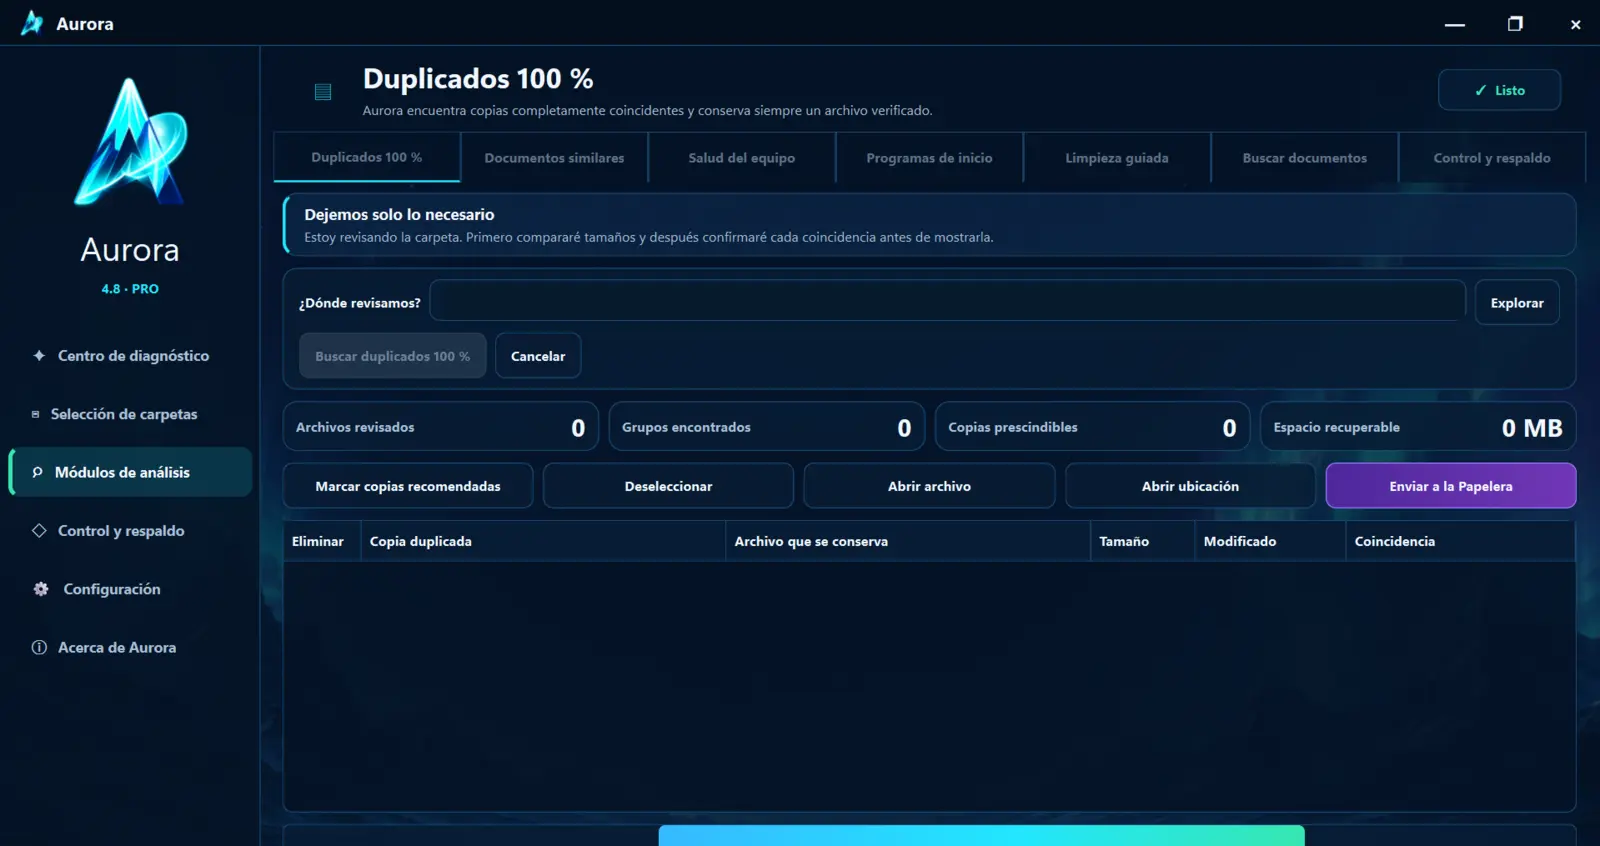This screenshot has height=846, width=1600.
Task: Open the Programas de inicio tab
Action: tap(929, 158)
